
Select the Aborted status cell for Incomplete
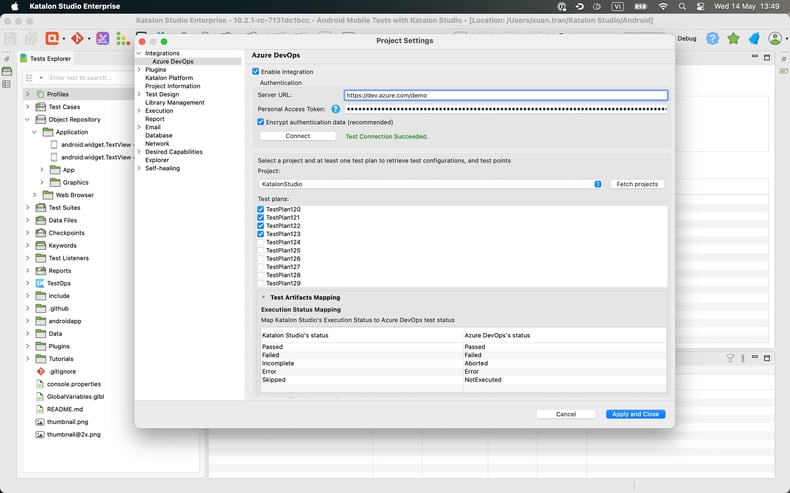pos(565,363)
